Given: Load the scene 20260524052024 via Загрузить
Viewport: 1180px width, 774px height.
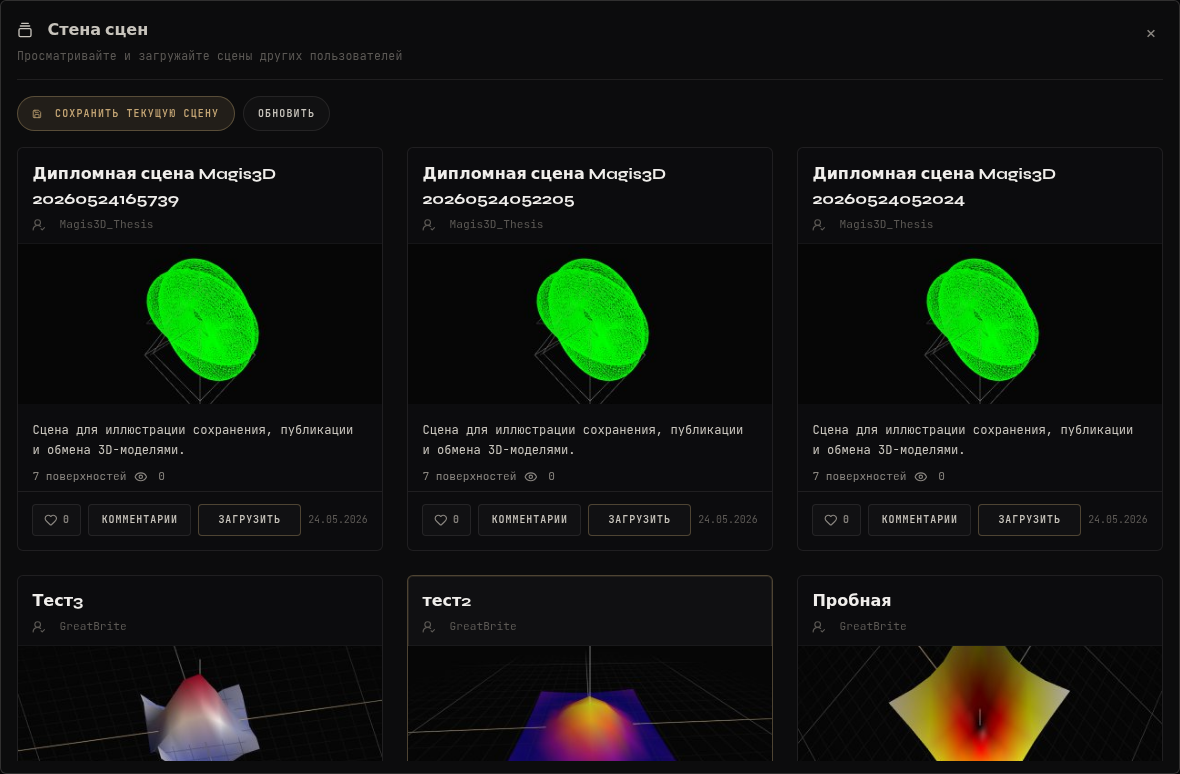Looking at the screenshot, I should point(1029,520).
